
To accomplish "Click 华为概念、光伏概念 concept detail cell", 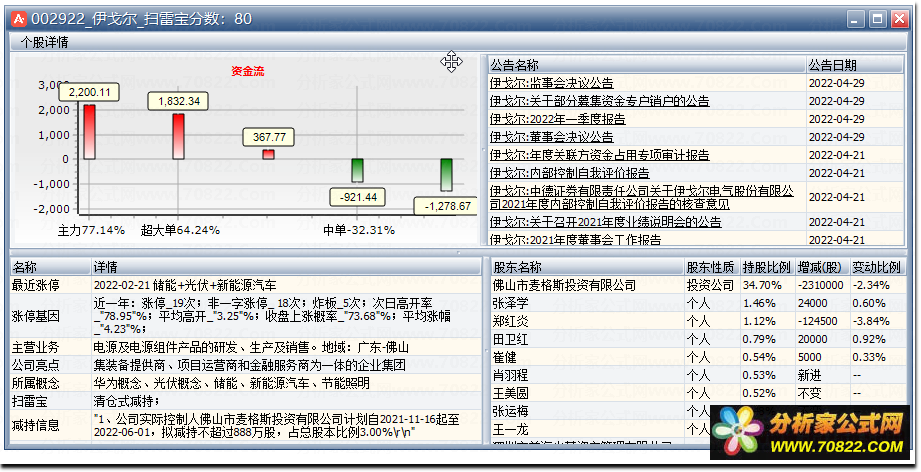I will pyautogui.click(x=286, y=383).
